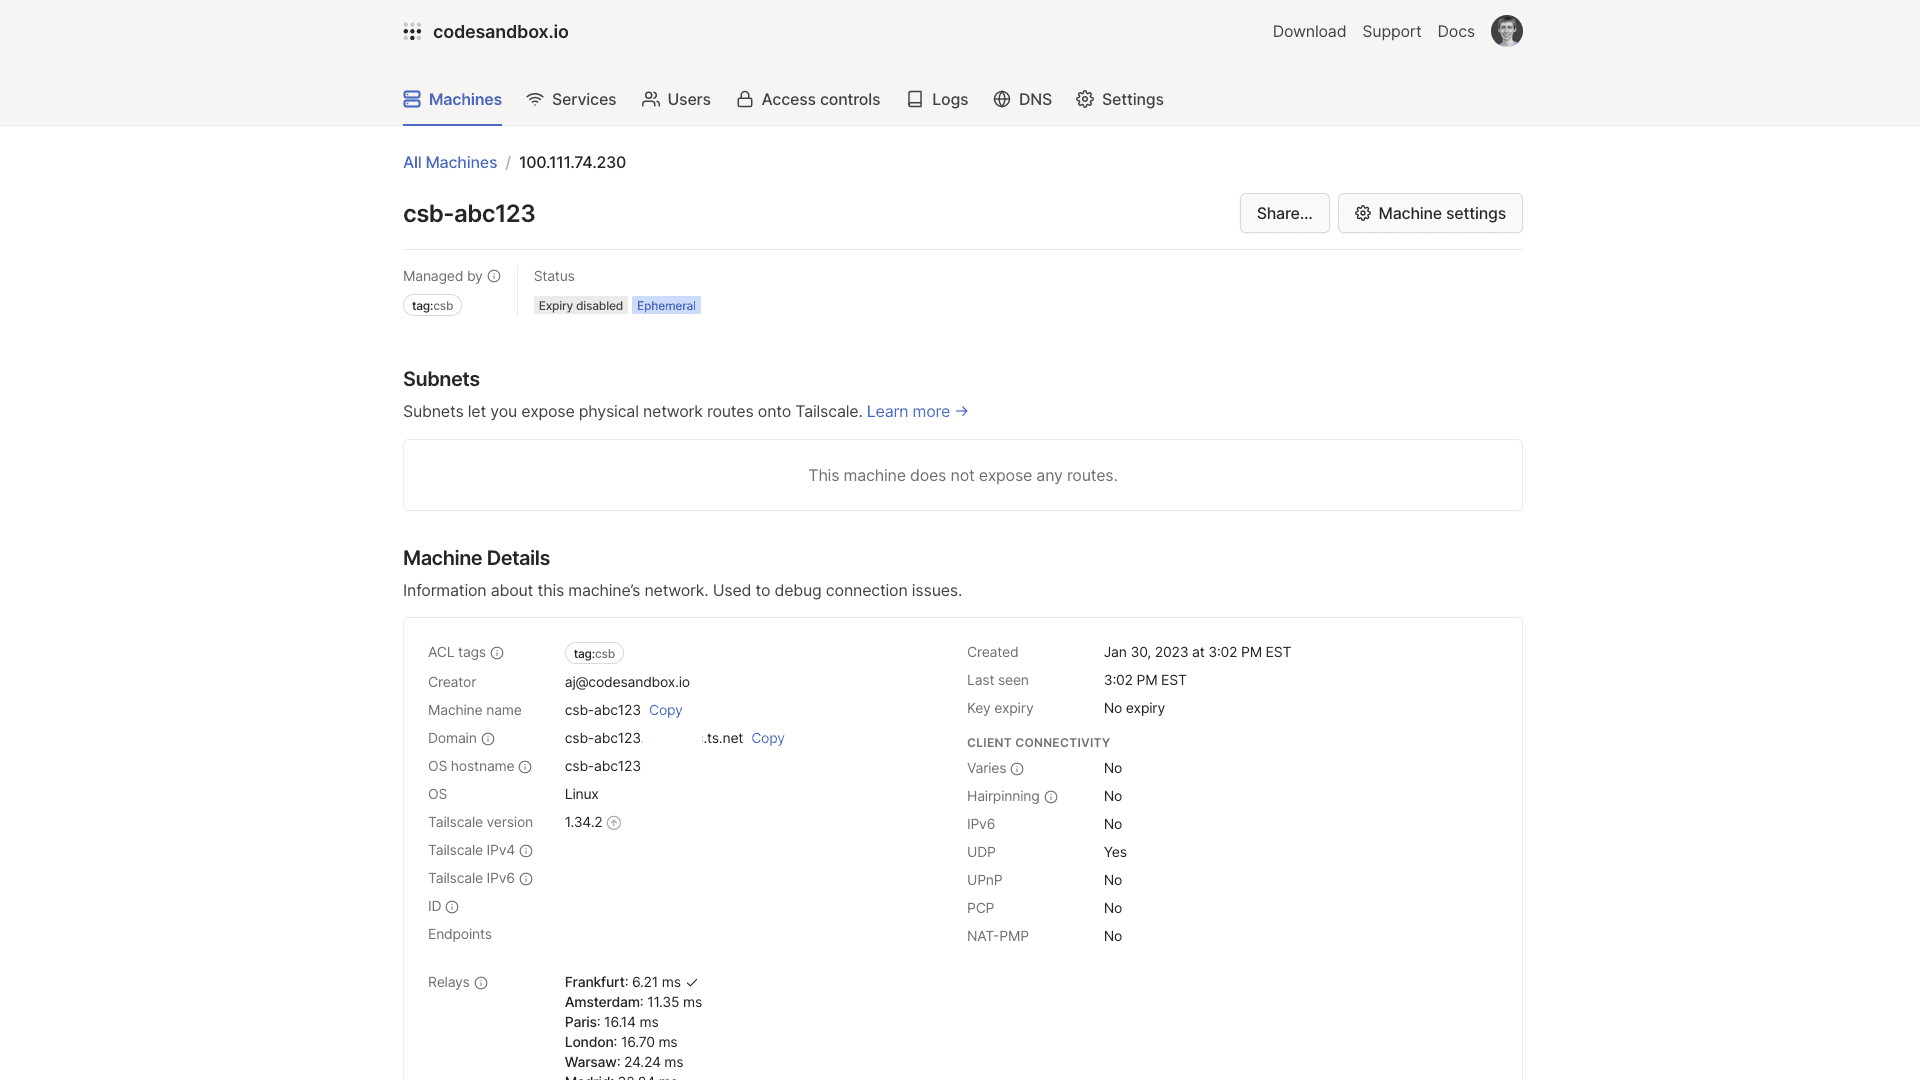
Task: Click the Hairpinning info icon
Action: pos(1052,797)
